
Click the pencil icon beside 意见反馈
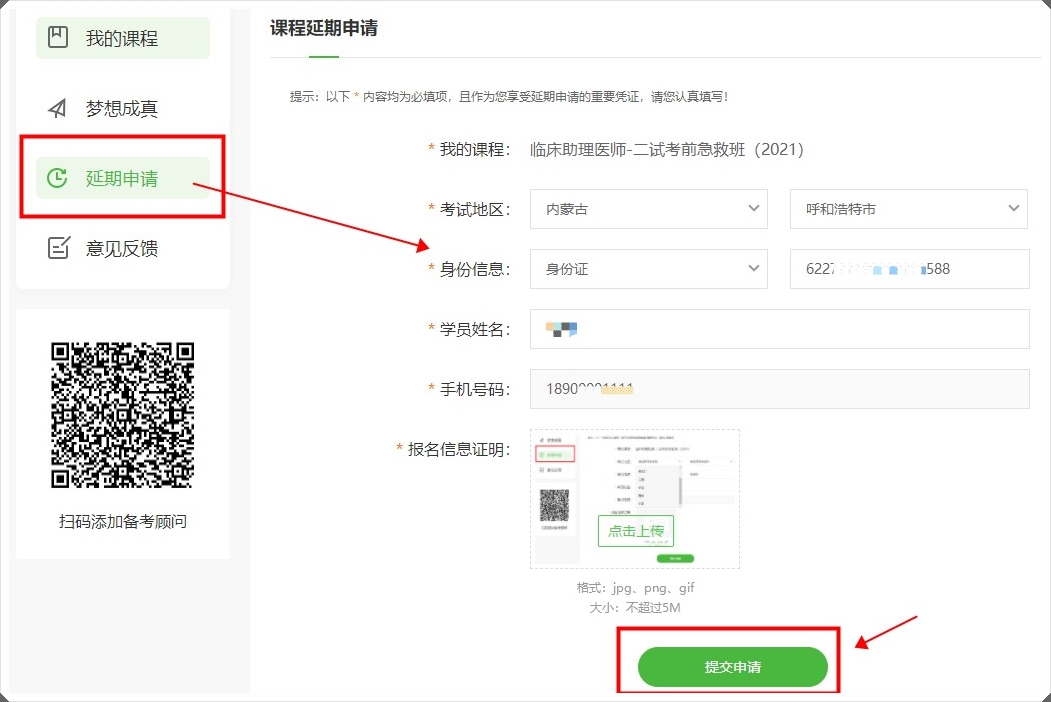[x=58, y=248]
